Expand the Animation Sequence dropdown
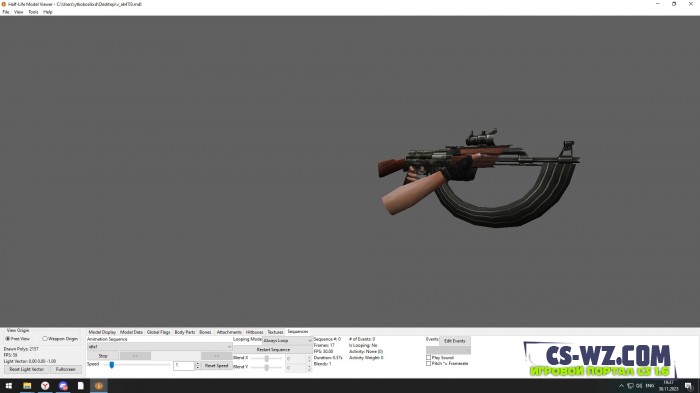 (159, 347)
